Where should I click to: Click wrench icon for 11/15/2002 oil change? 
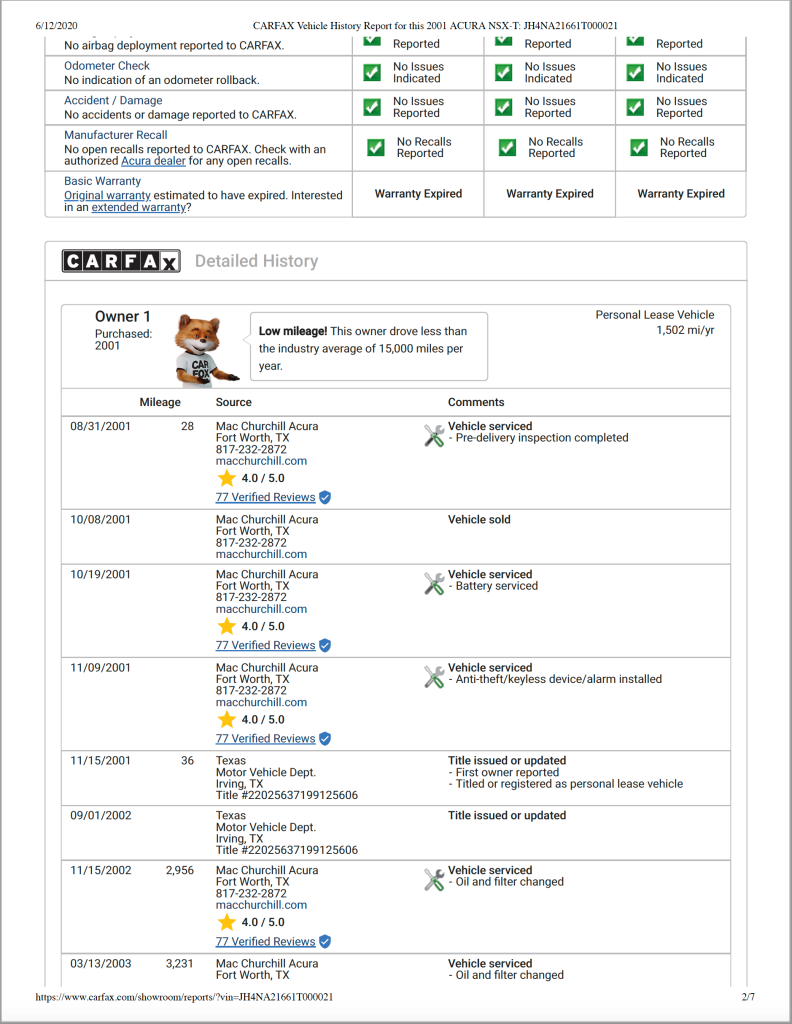click(x=434, y=879)
